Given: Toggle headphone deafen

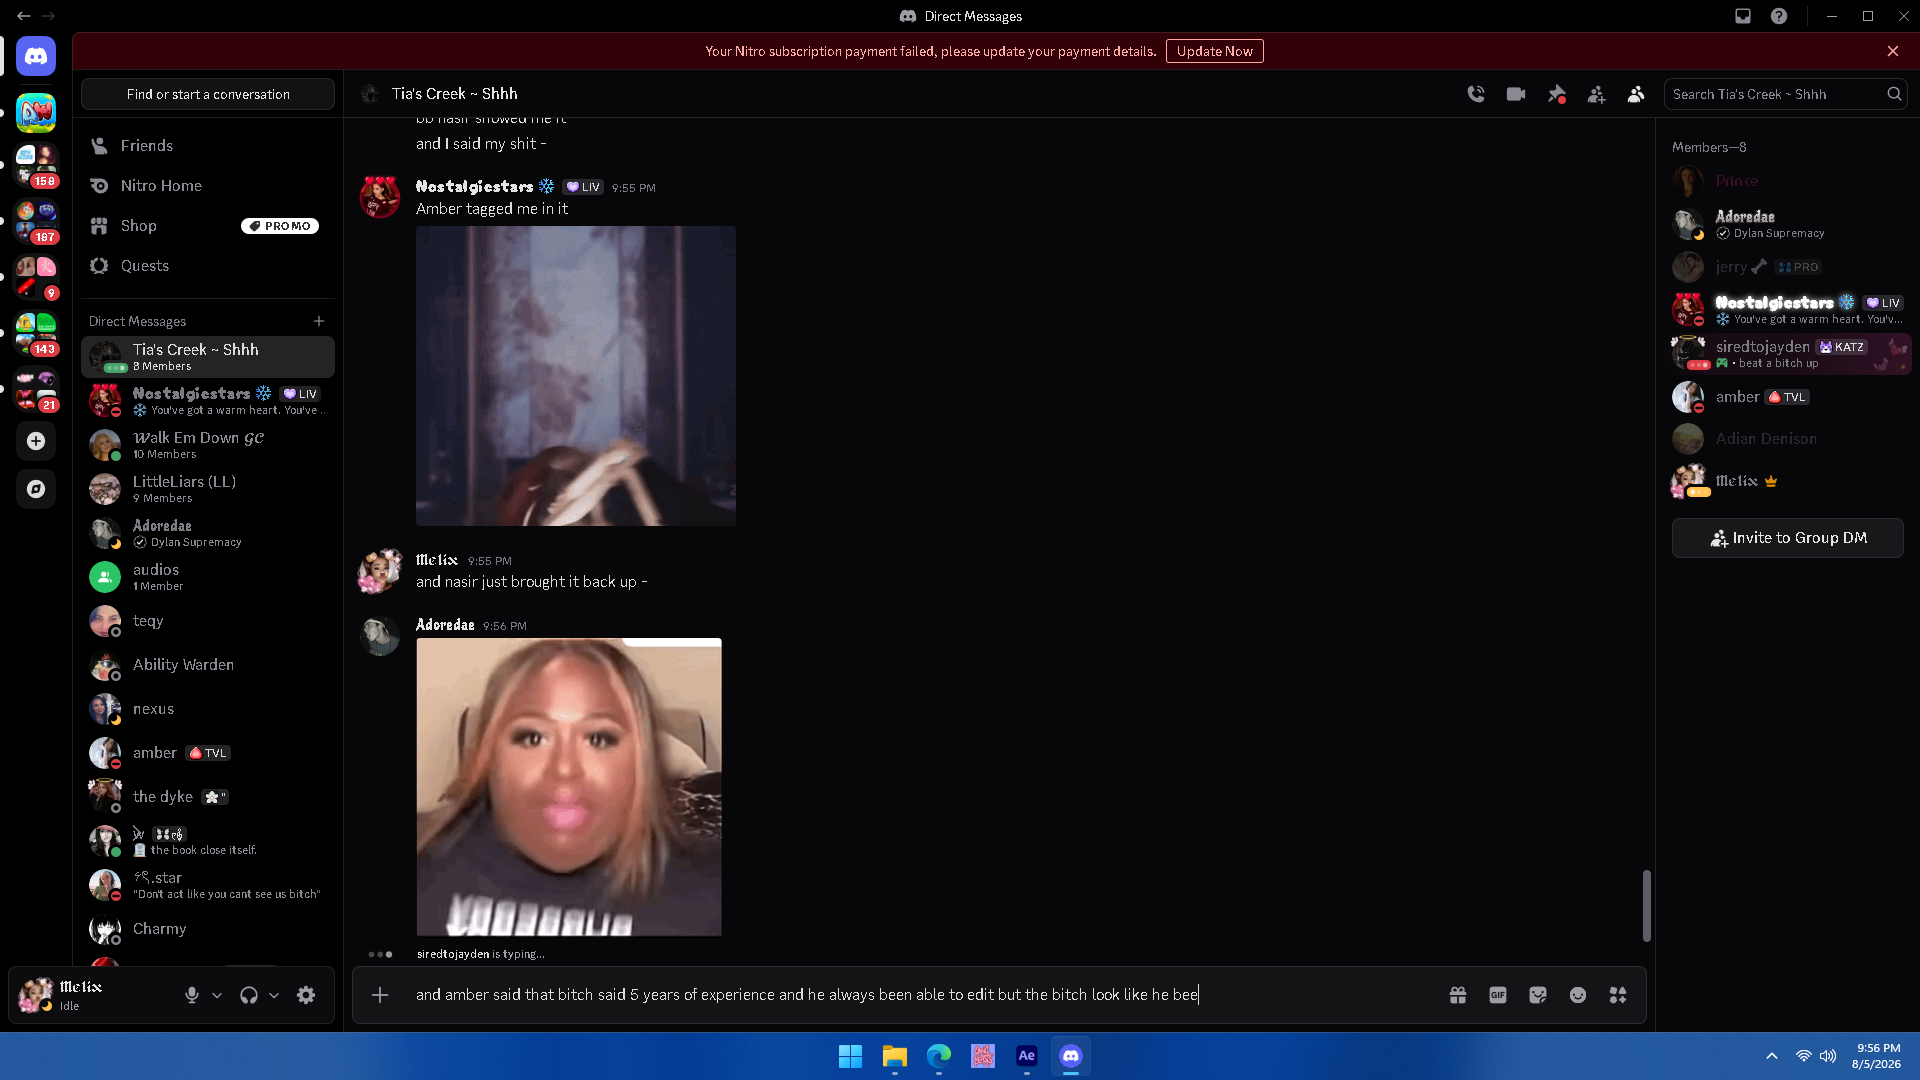Looking at the screenshot, I should [x=249, y=995].
